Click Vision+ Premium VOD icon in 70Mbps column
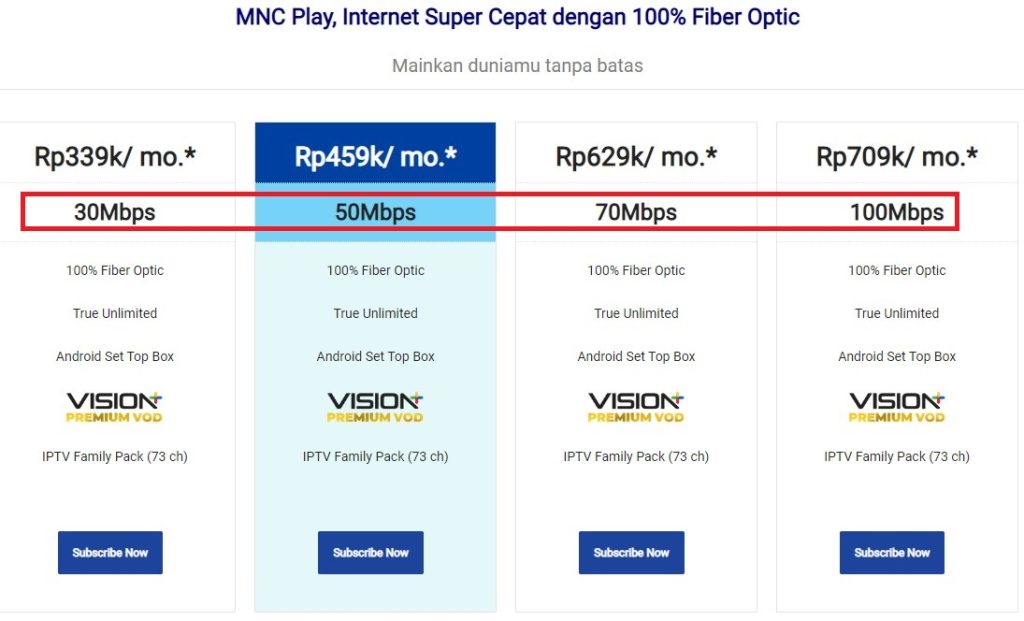 pos(636,405)
